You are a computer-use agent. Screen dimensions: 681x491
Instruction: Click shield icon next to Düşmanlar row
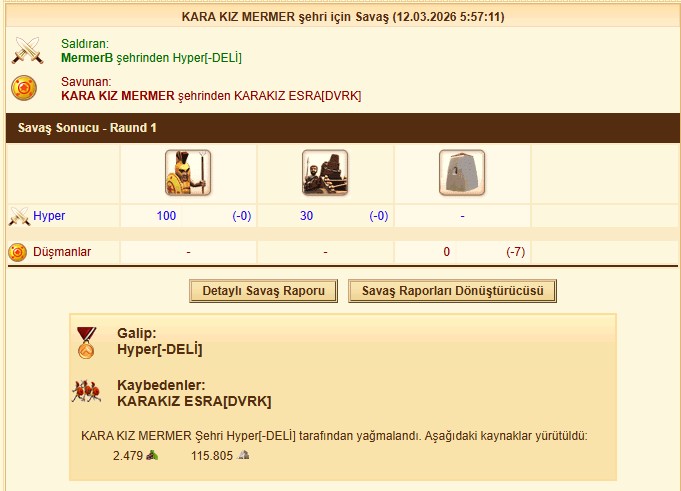click(x=18, y=252)
